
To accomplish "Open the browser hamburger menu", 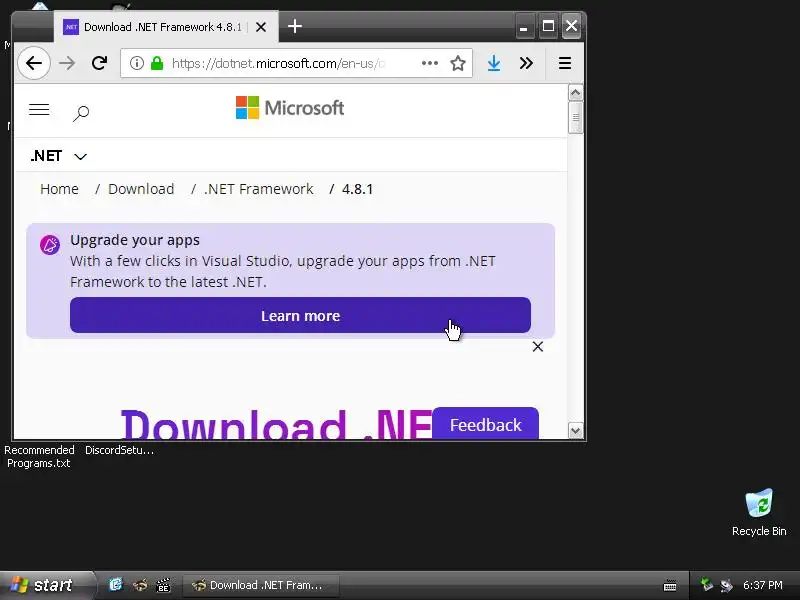I will (x=564, y=63).
